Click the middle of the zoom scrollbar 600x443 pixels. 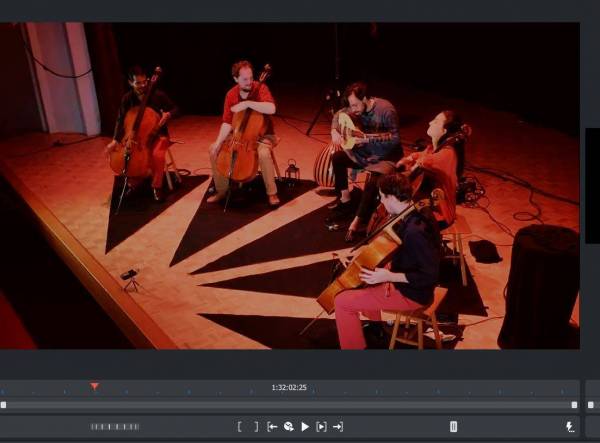(x=289, y=405)
